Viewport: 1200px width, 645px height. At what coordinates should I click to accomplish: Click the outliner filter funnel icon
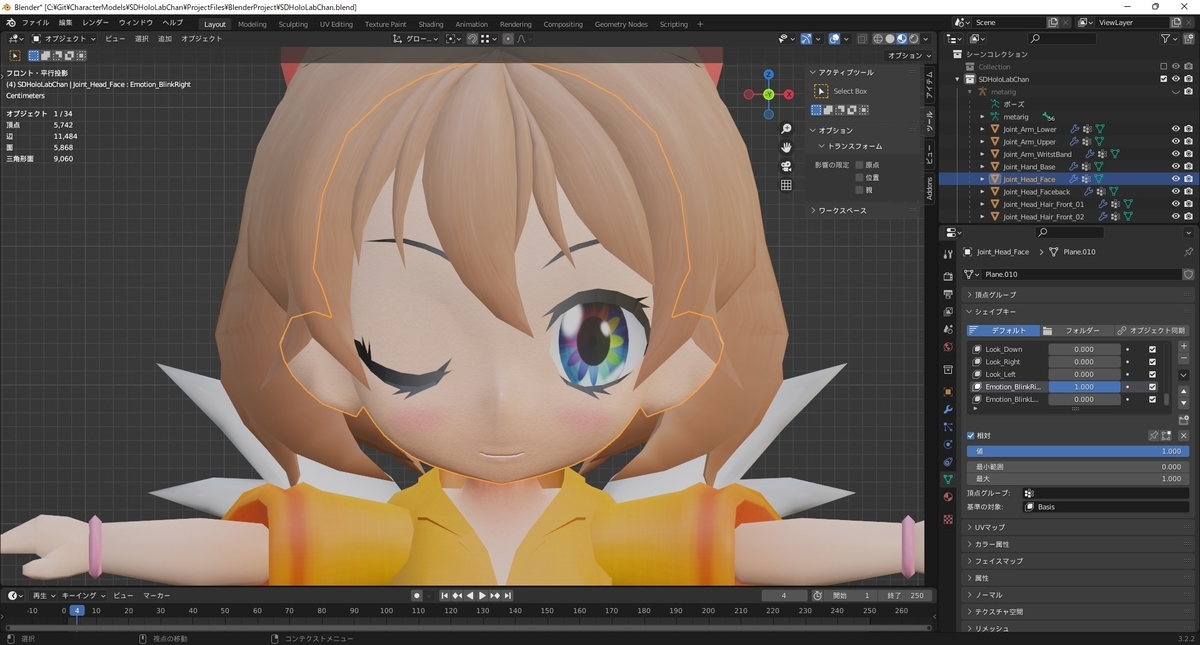1167,38
